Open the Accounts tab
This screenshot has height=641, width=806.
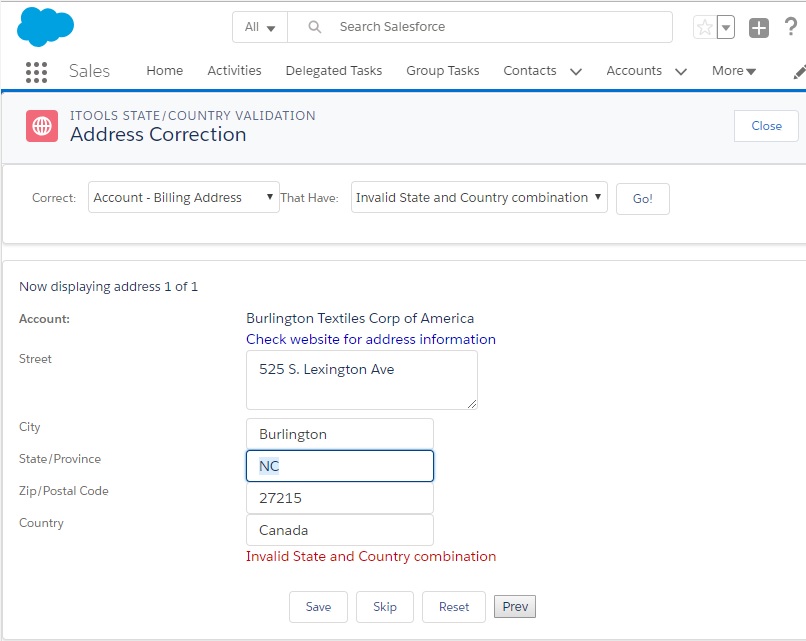coord(634,70)
